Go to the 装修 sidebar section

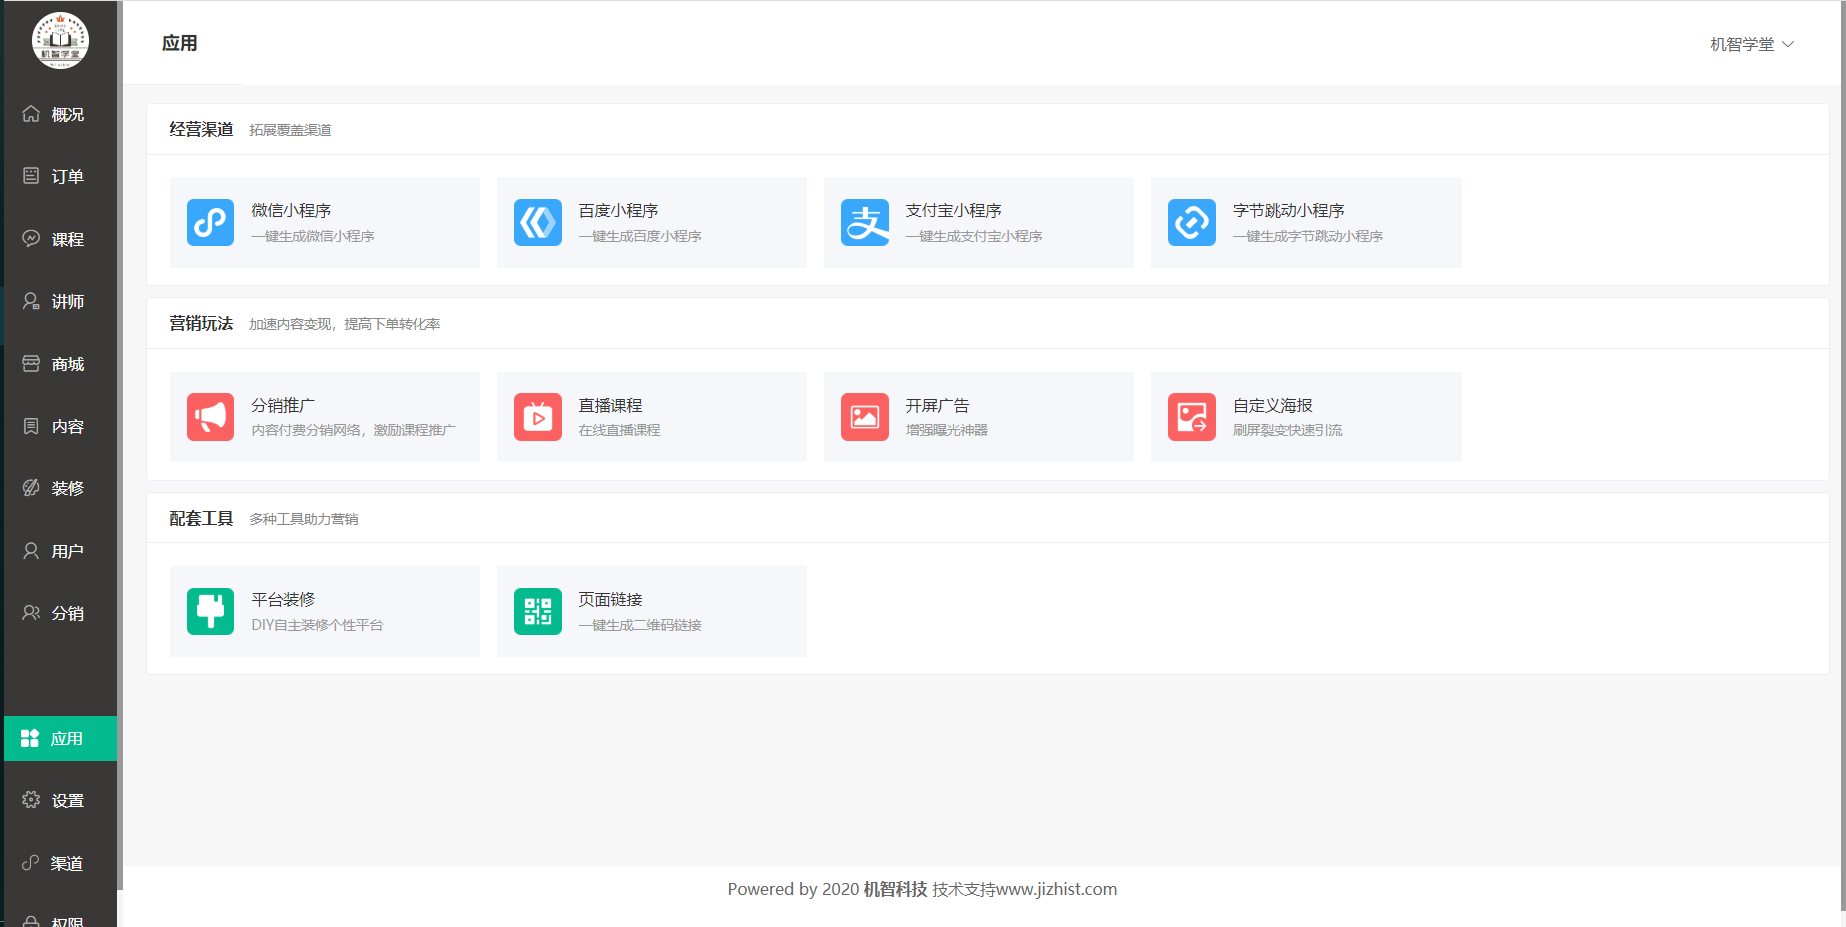click(x=60, y=488)
